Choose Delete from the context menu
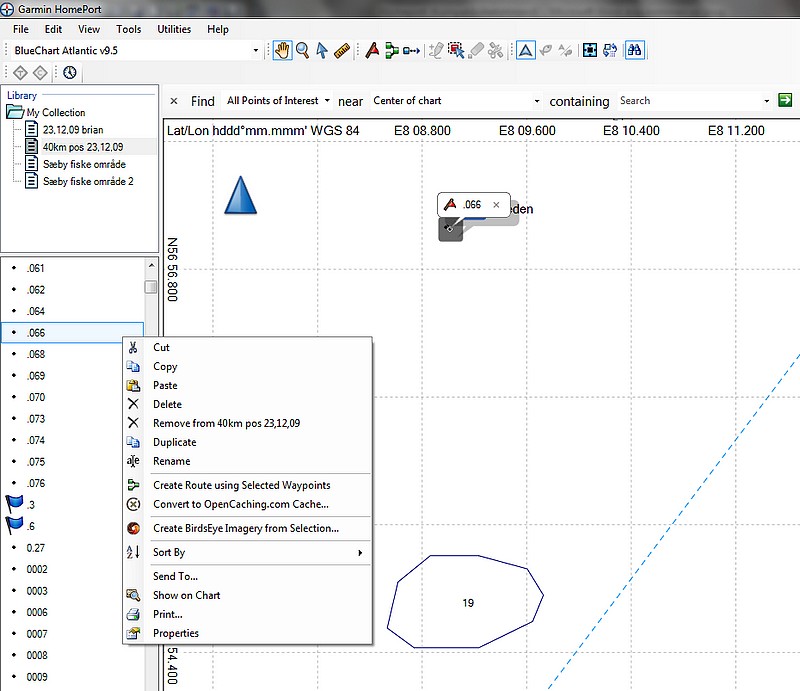The height and width of the screenshot is (691, 800). tap(247, 404)
